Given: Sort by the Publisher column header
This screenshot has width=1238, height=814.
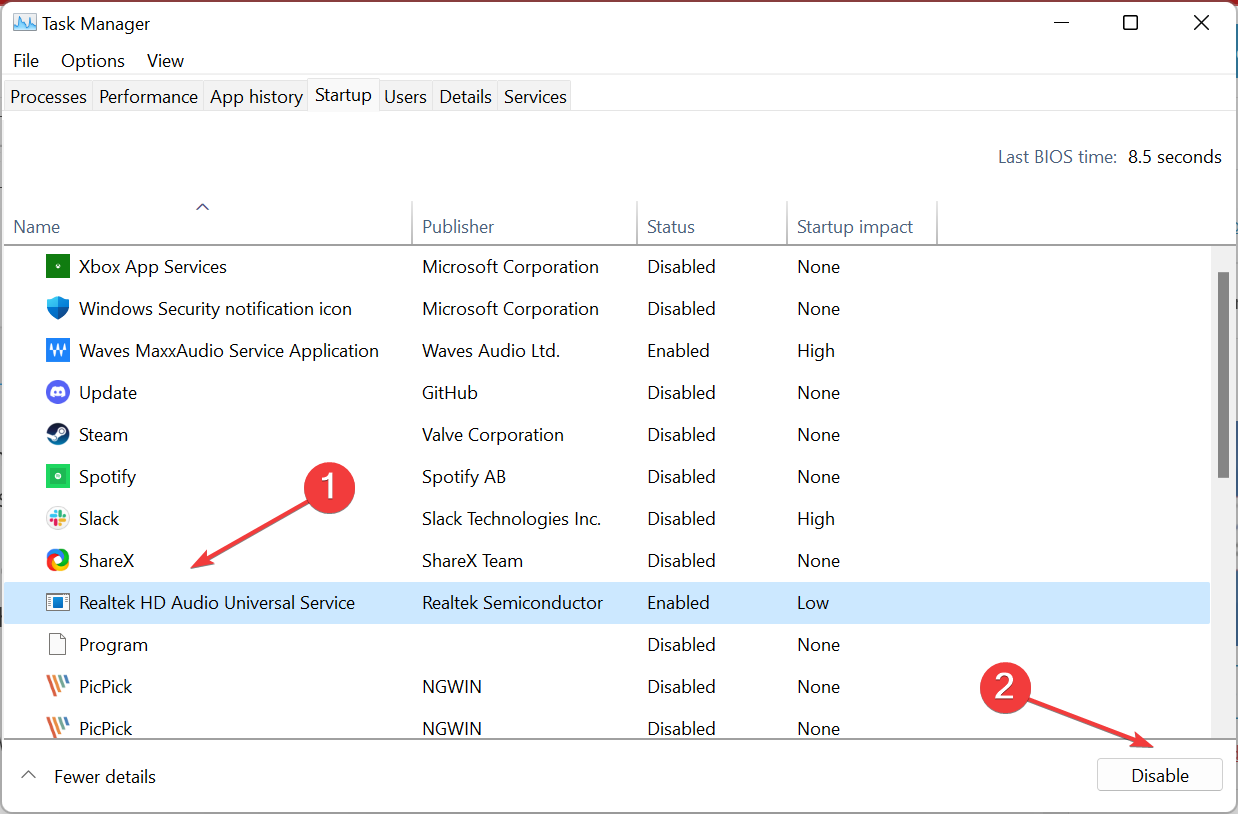Looking at the screenshot, I should (524, 223).
